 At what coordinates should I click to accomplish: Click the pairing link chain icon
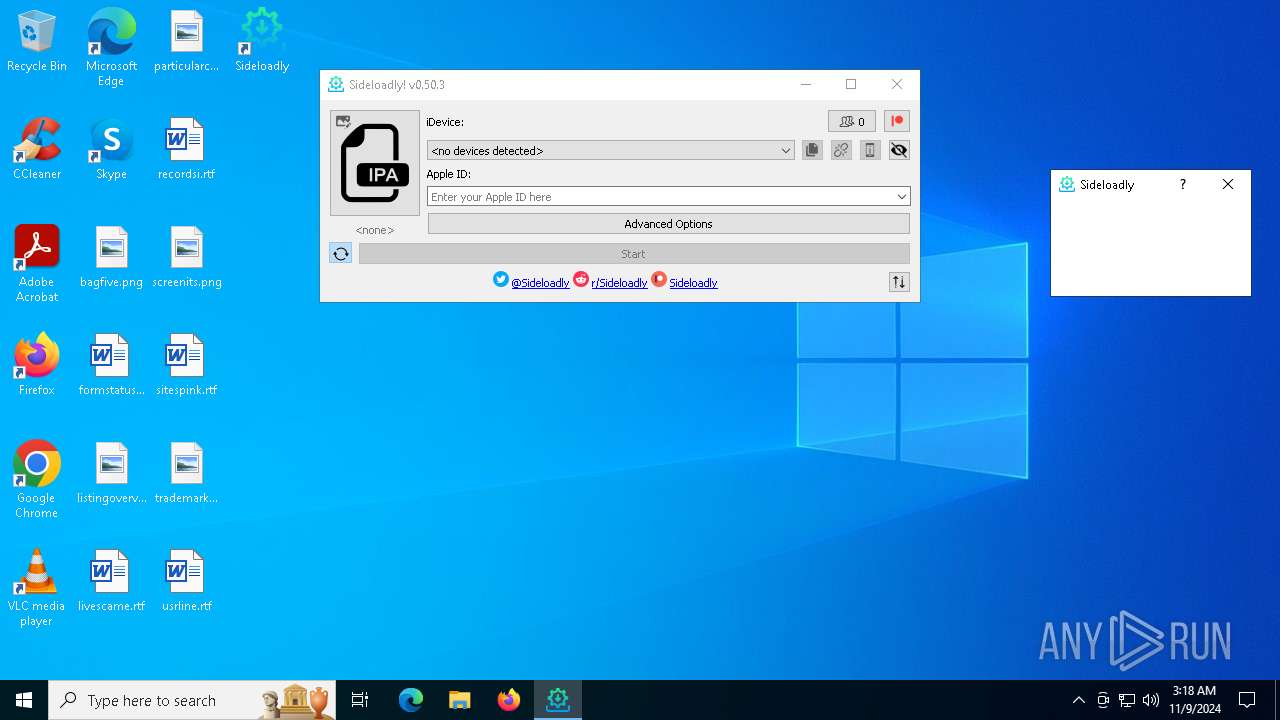point(841,150)
